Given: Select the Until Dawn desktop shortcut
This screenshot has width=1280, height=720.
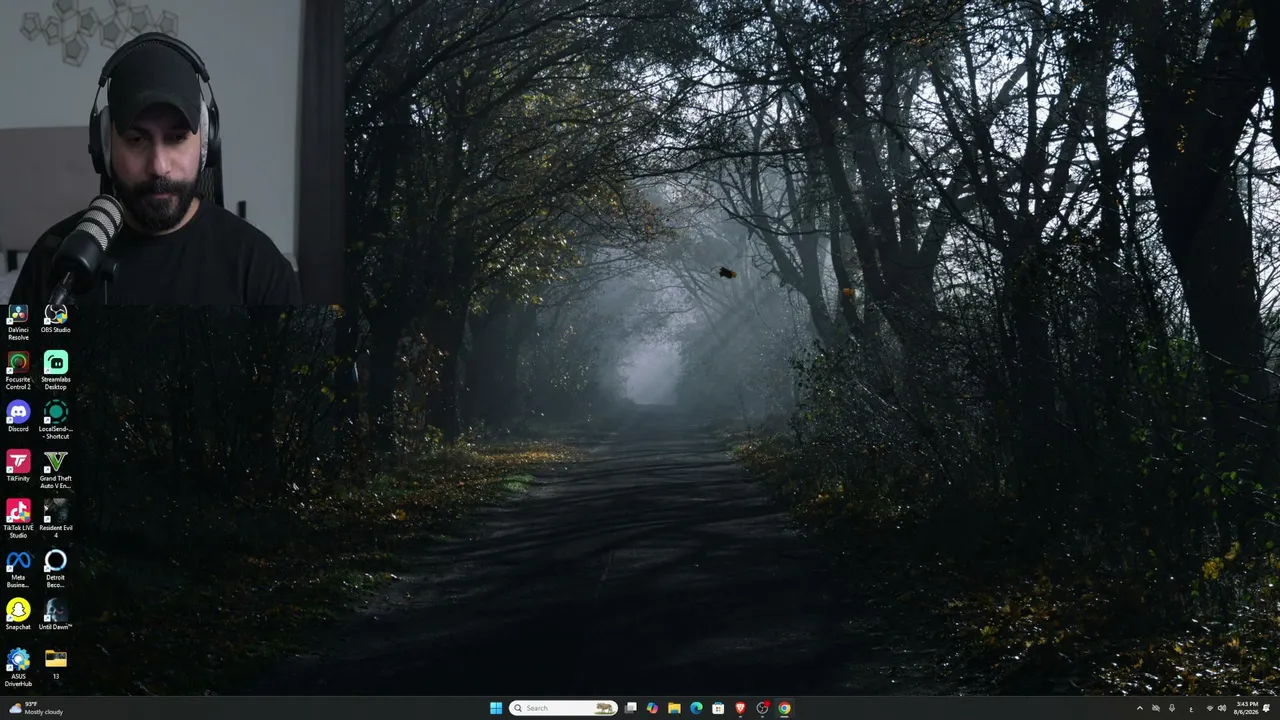Looking at the screenshot, I should (x=56, y=615).
